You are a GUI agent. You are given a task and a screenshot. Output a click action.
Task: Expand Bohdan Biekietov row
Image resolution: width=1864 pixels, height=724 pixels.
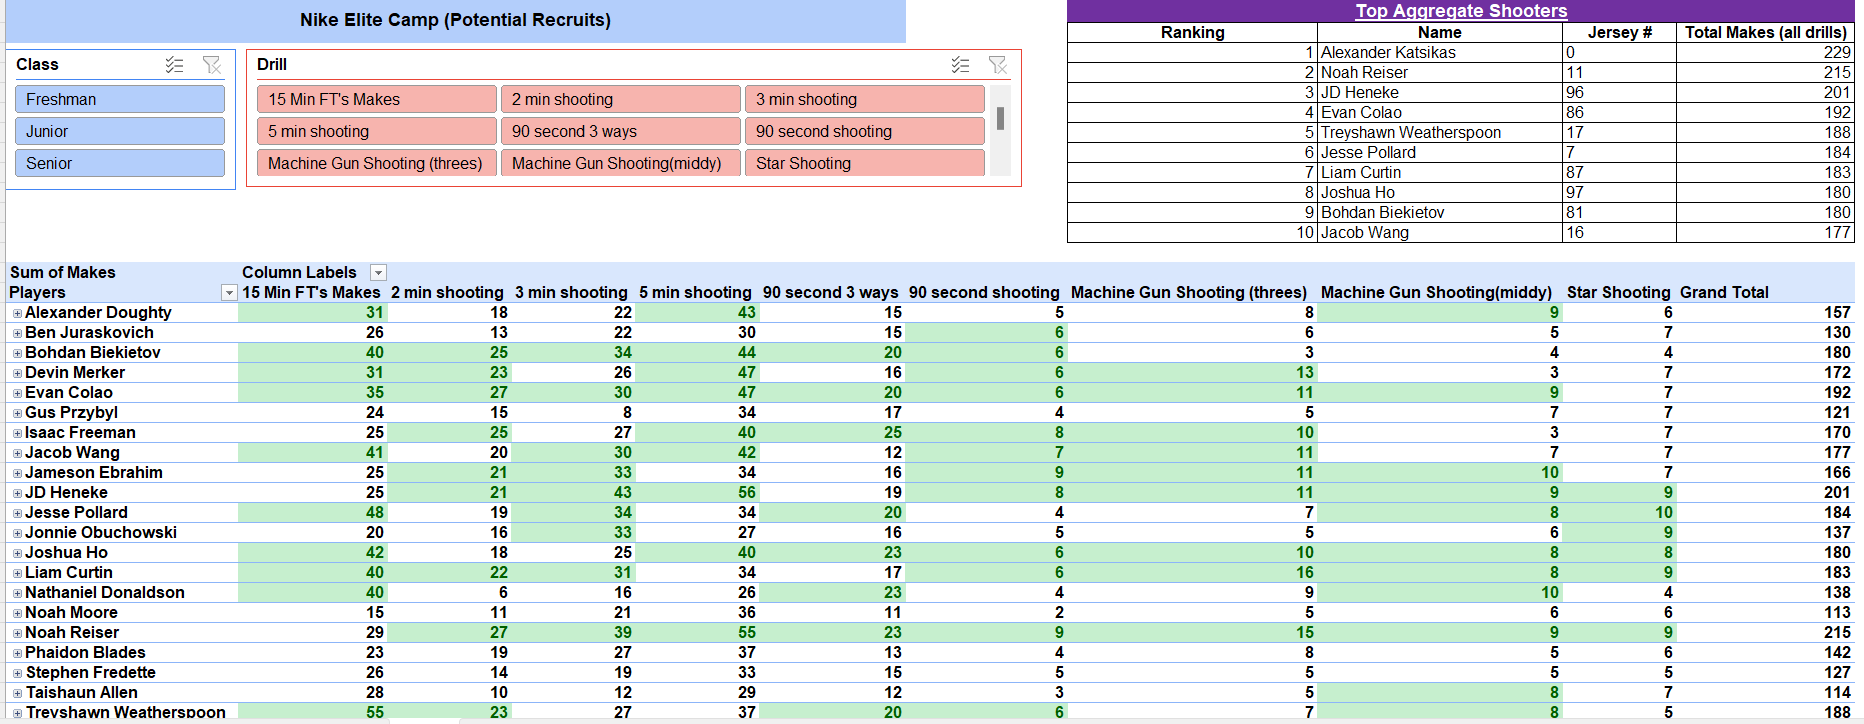(x=17, y=353)
